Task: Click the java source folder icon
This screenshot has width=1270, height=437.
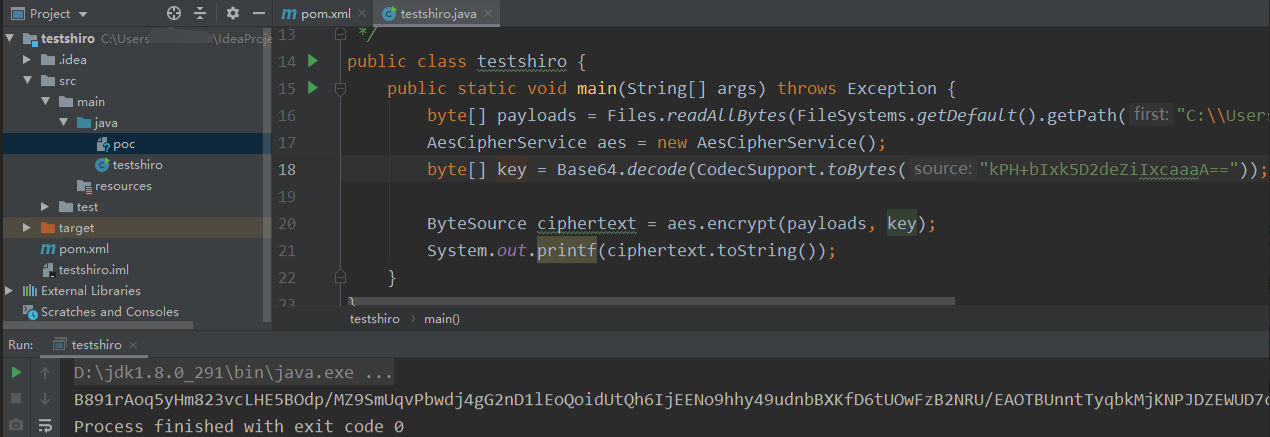Action: [x=84, y=123]
